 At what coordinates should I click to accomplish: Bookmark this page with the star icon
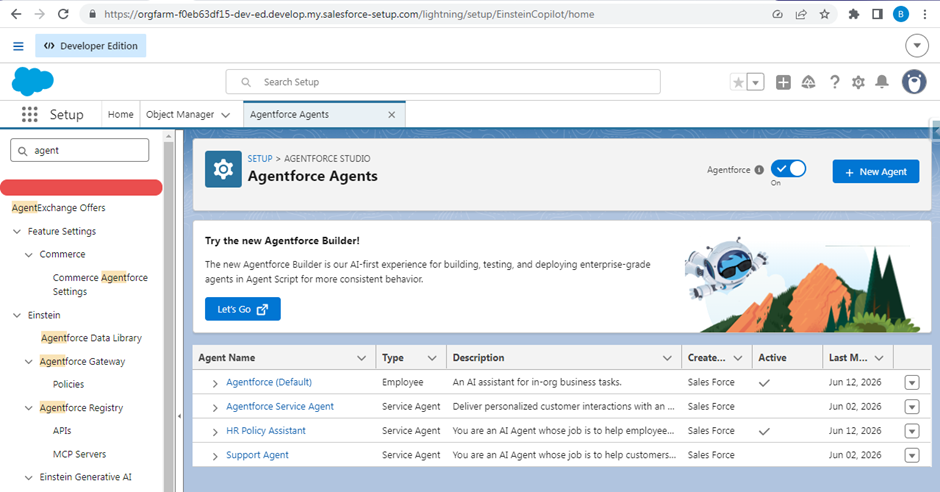[824, 14]
